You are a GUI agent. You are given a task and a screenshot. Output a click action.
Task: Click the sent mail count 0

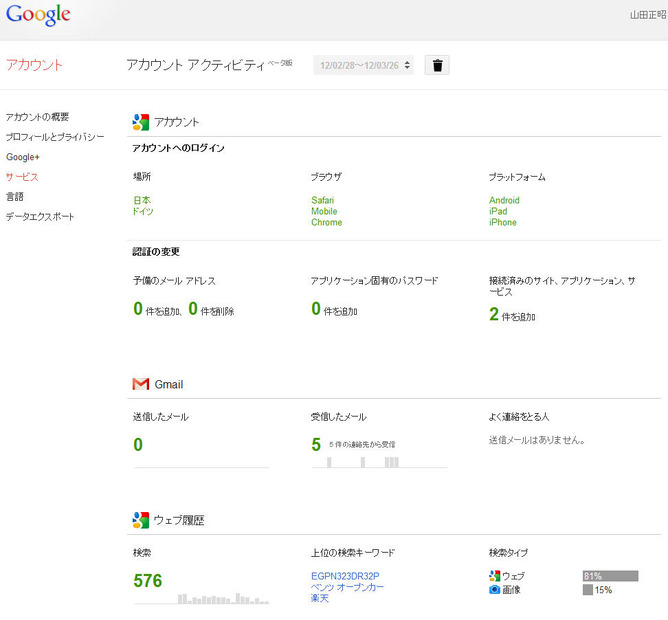(x=138, y=444)
